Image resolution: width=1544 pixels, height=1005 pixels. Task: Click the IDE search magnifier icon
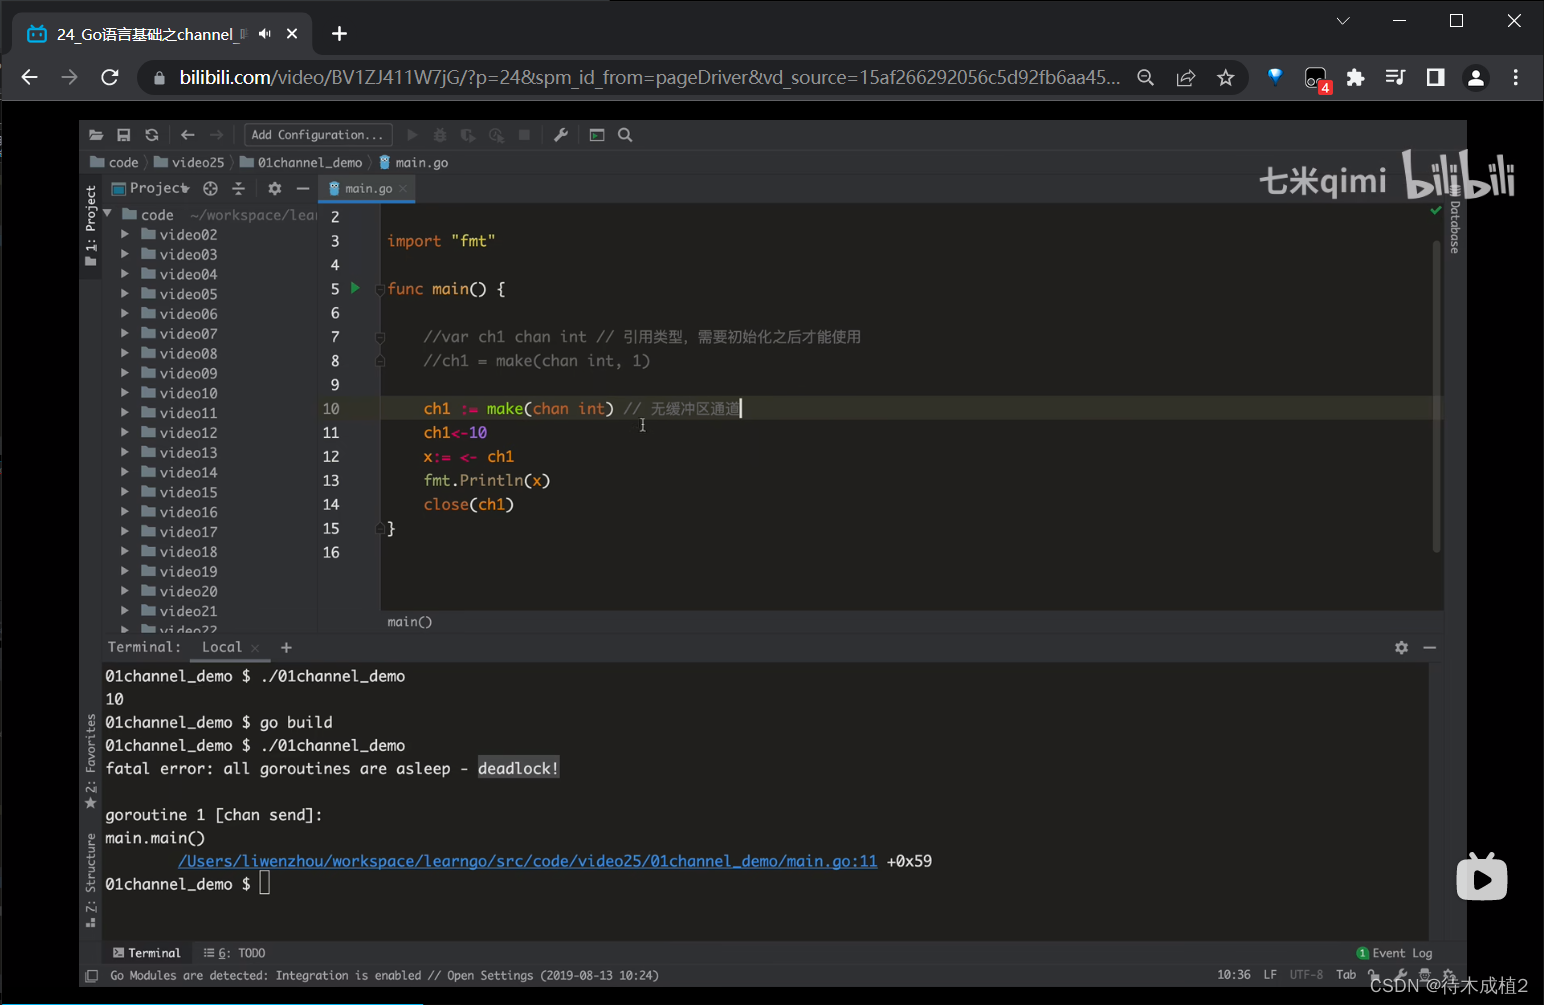[625, 135]
